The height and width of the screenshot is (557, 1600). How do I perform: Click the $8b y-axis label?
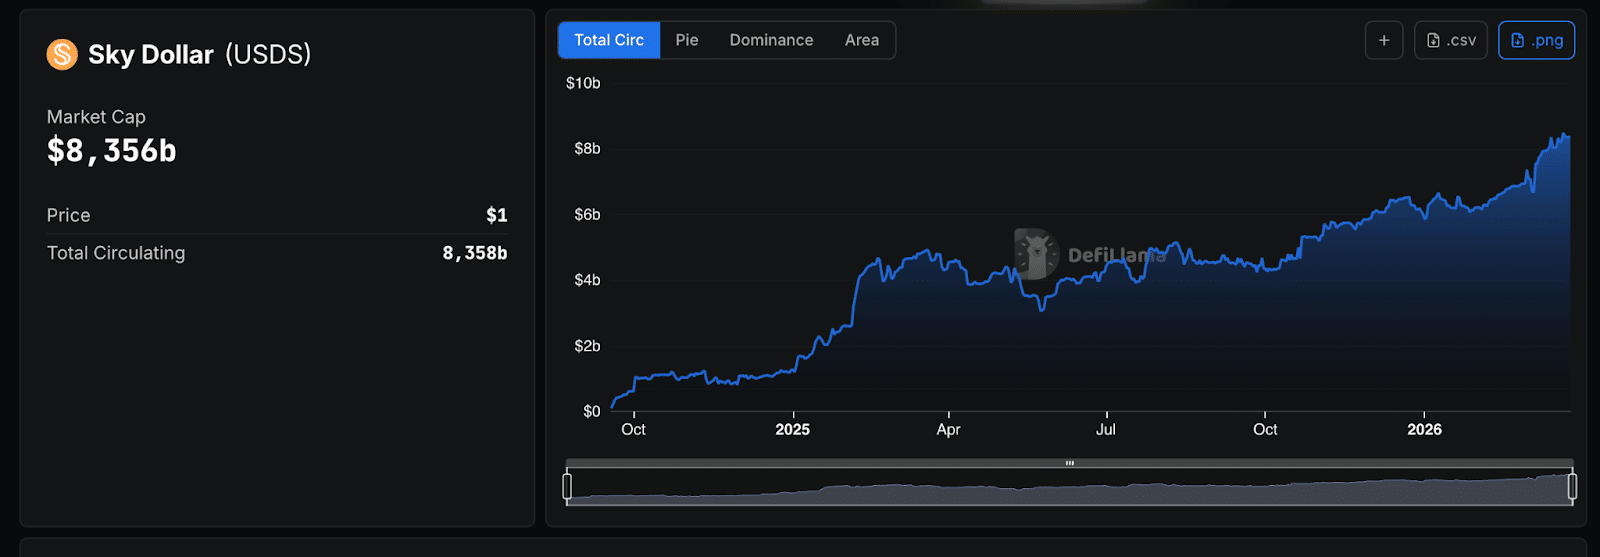[x=587, y=149]
